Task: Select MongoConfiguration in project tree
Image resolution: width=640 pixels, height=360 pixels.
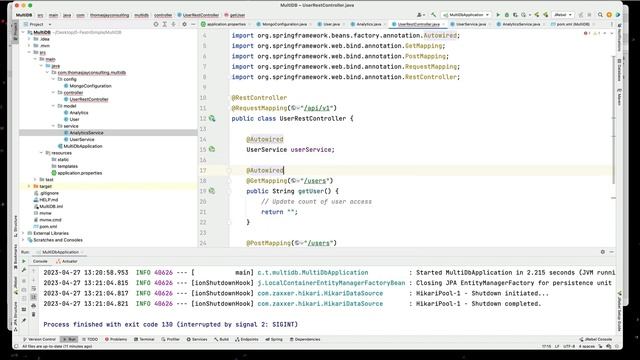Action: [90, 86]
